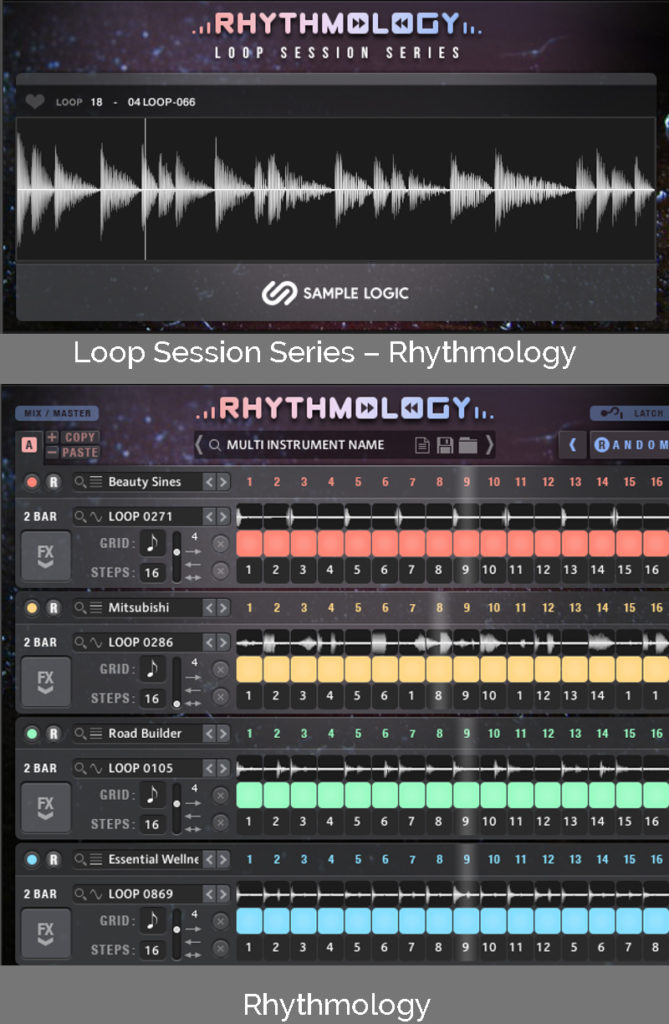Click STEPS value 16 for LOOP 0271
This screenshot has width=669, height=1024.
click(x=152, y=573)
